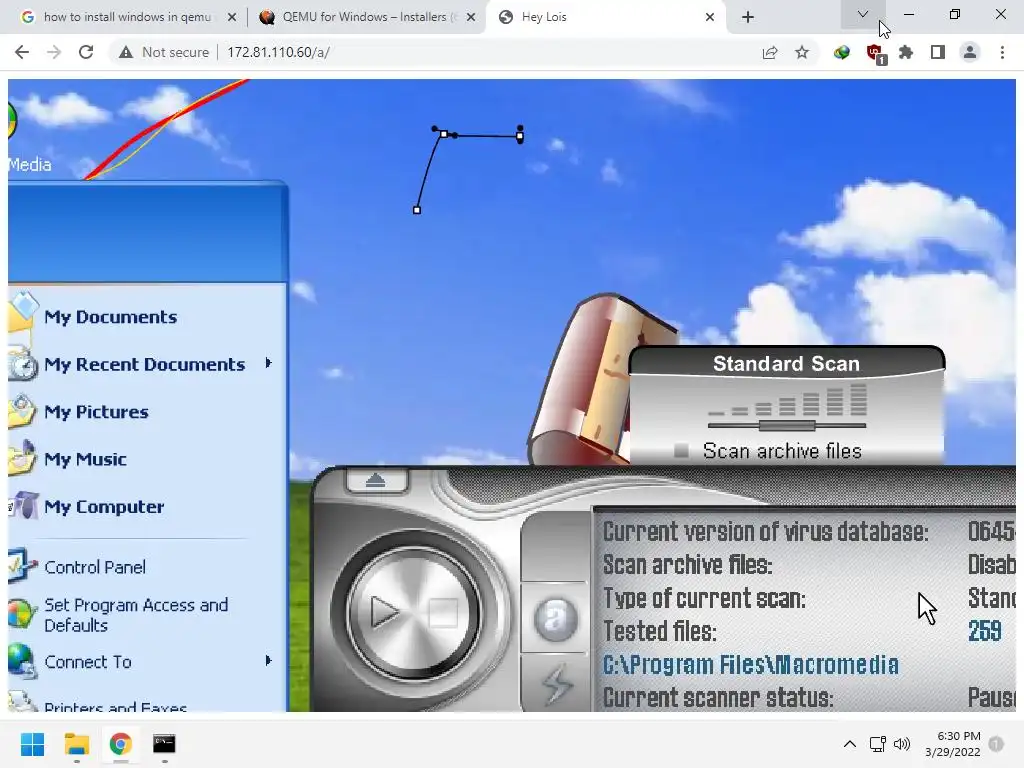The image size is (1024, 768).
Task: Go back to previous page
Action: click(22, 52)
